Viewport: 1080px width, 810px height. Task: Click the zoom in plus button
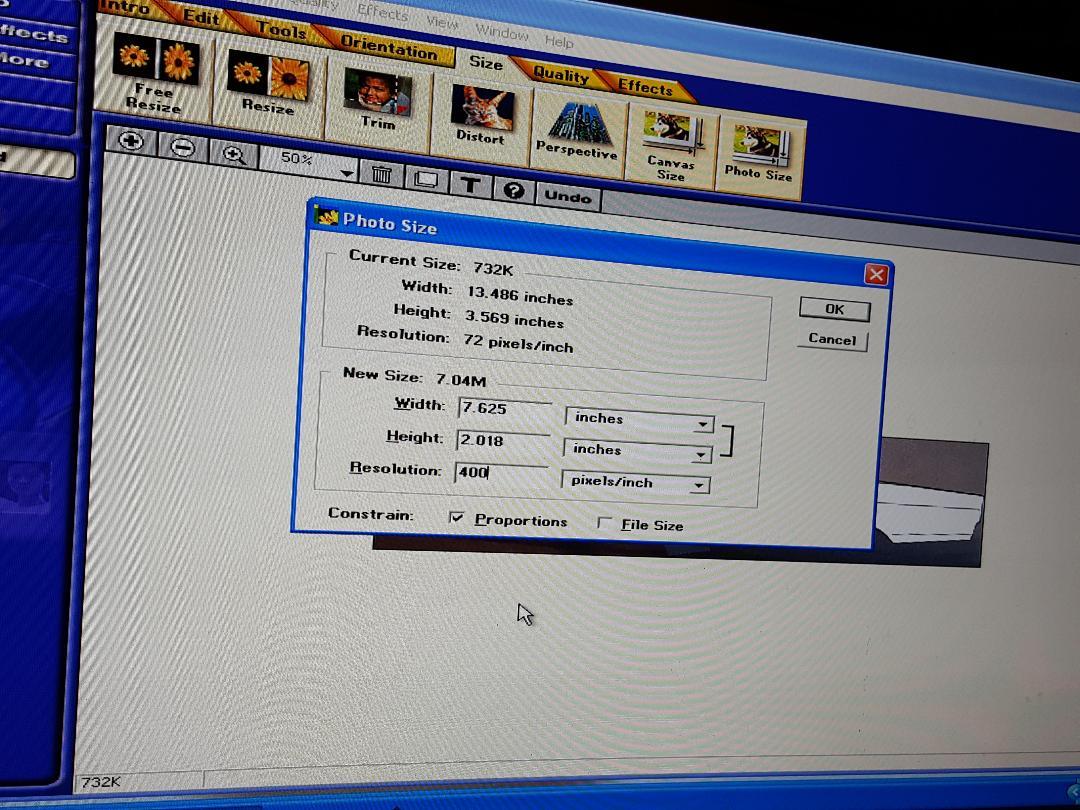[131, 141]
